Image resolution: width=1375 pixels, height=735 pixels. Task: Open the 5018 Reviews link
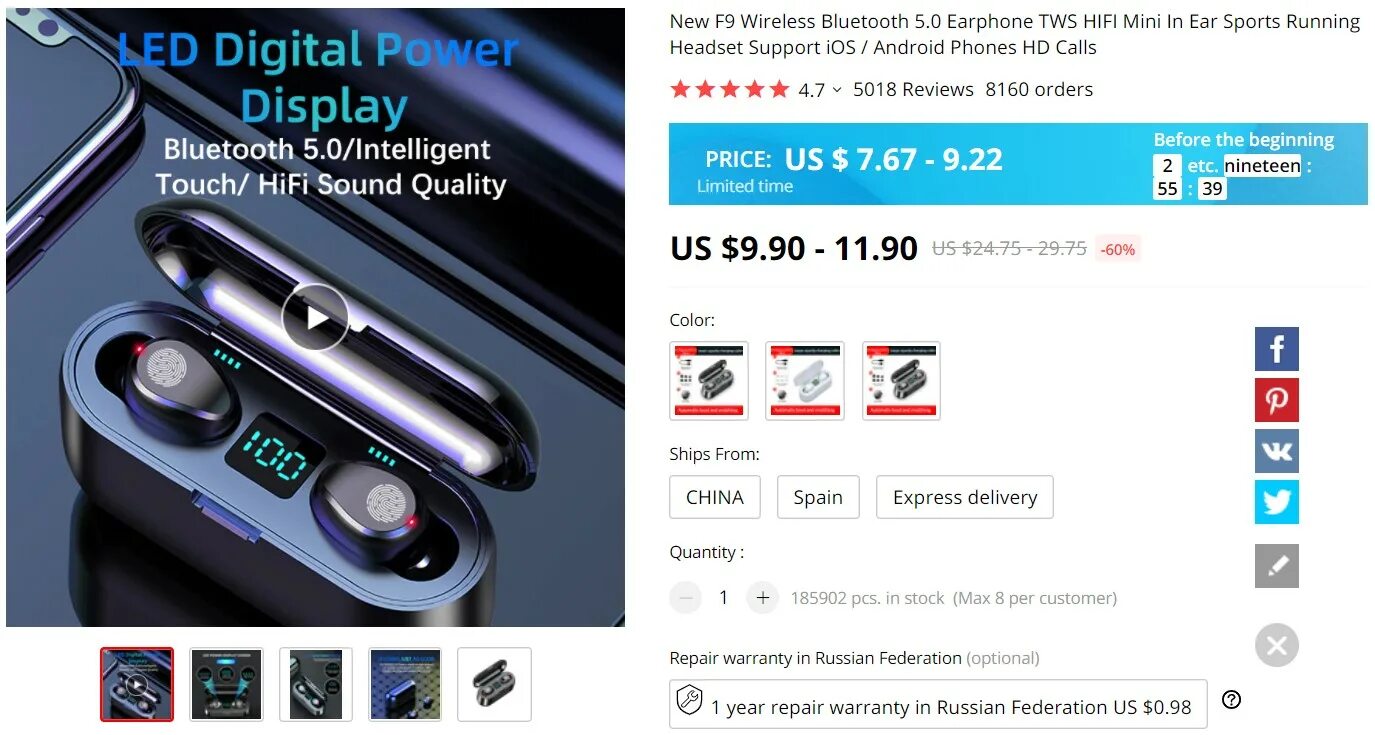point(913,89)
